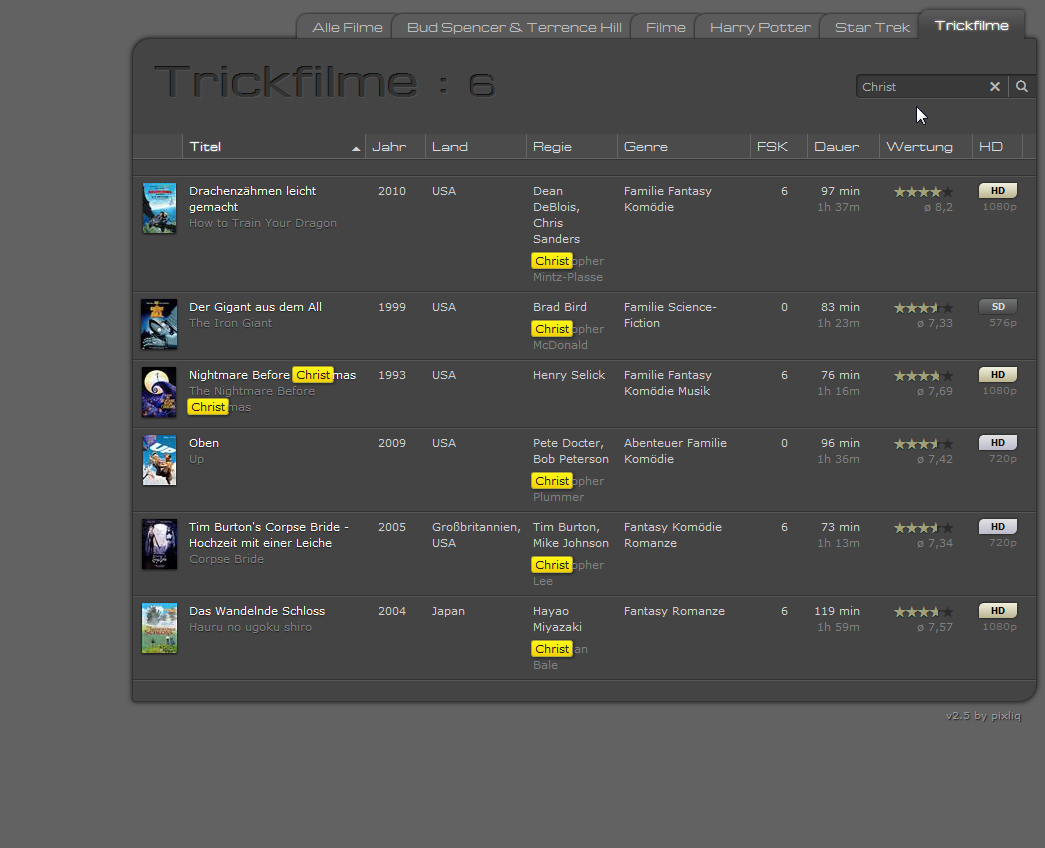Sort the list by HD column
Viewport: 1045px width, 848px height.
point(997,147)
